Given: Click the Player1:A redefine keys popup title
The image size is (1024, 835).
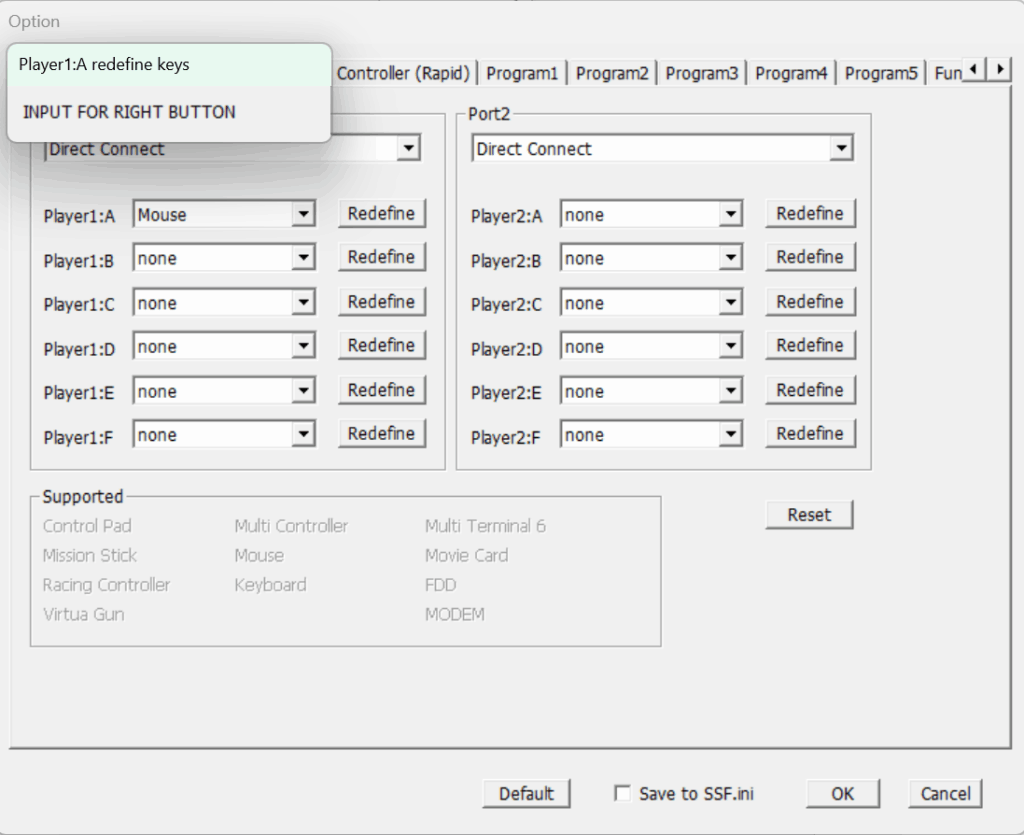Looking at the screenshot, I should [x=104, y=65].
